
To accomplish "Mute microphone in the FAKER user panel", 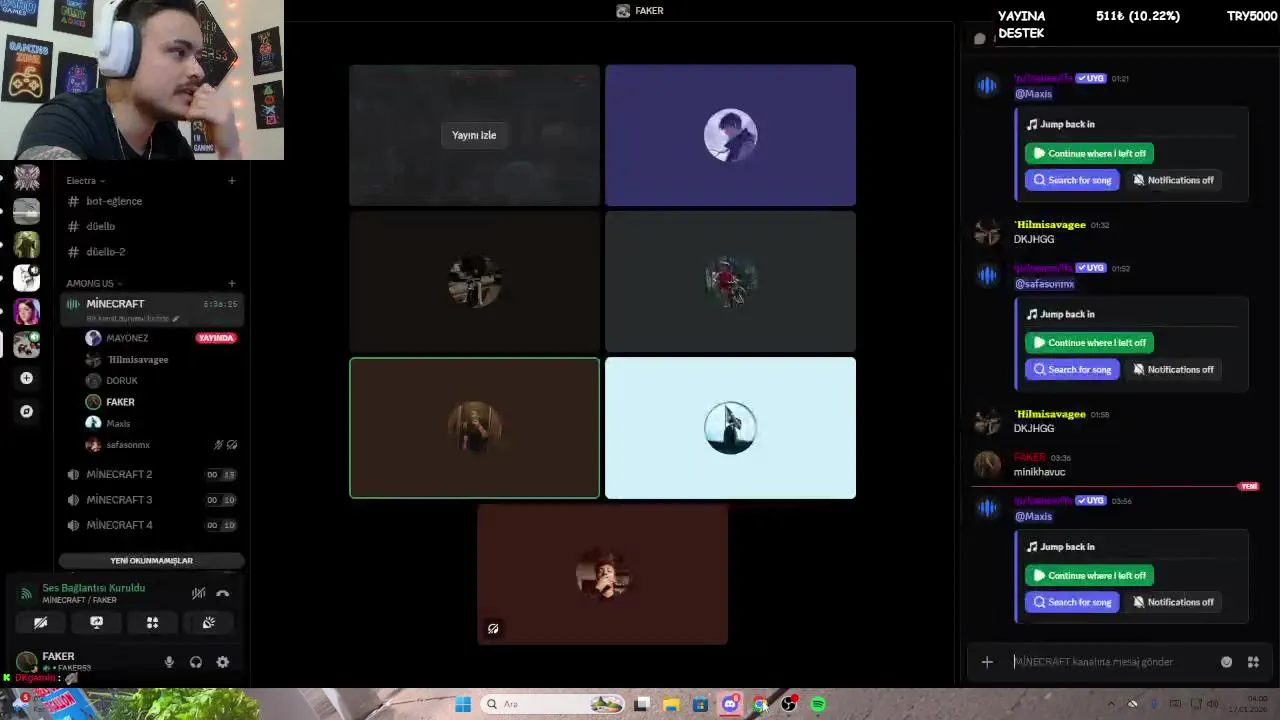I will [169, 662].
